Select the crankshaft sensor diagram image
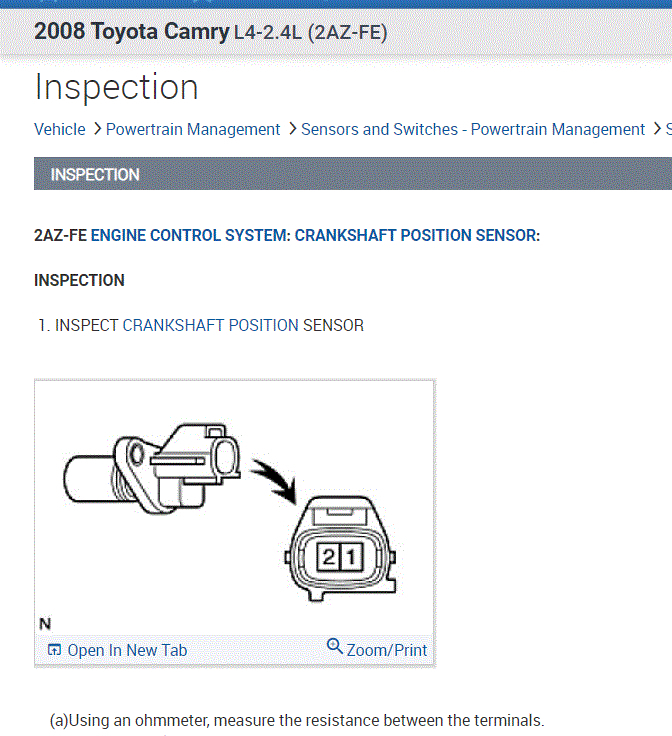Viewport: 672px width, 736px height. click(x=234, y=510)
